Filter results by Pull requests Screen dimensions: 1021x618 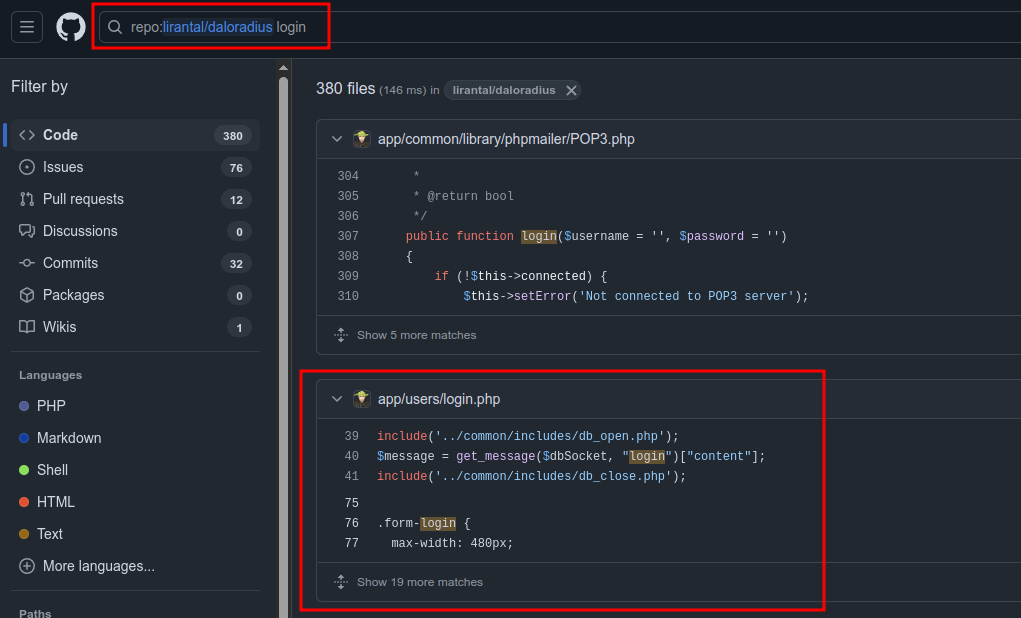[83, 199]
